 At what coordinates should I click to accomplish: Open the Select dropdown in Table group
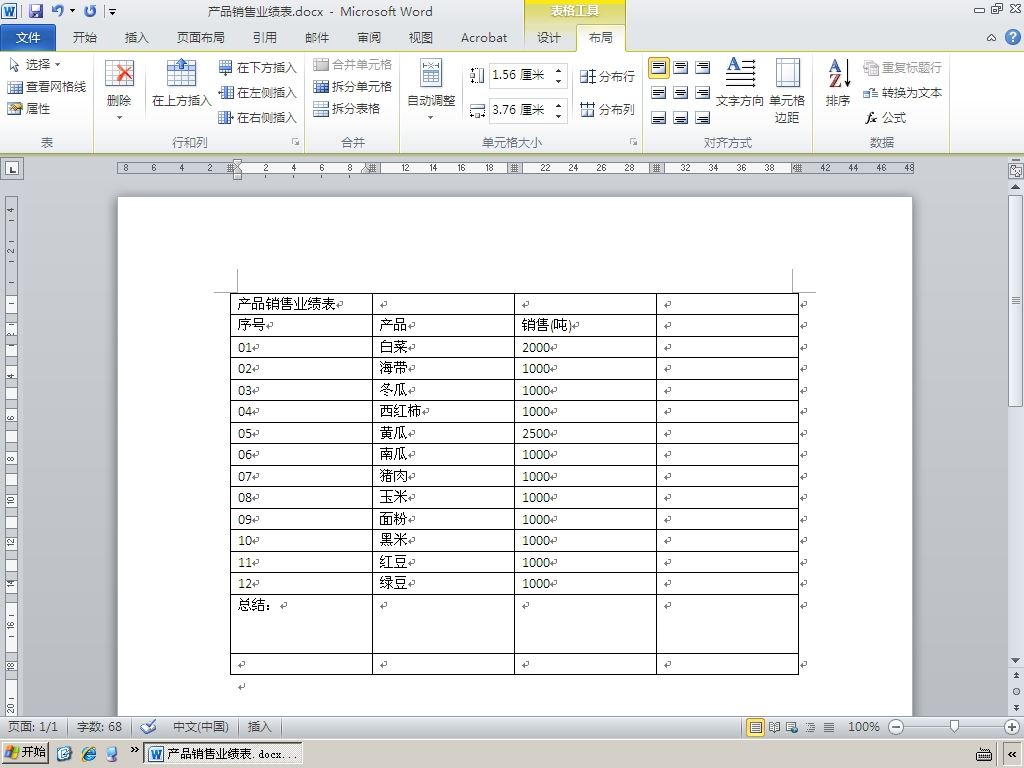[x=35, y=65]
